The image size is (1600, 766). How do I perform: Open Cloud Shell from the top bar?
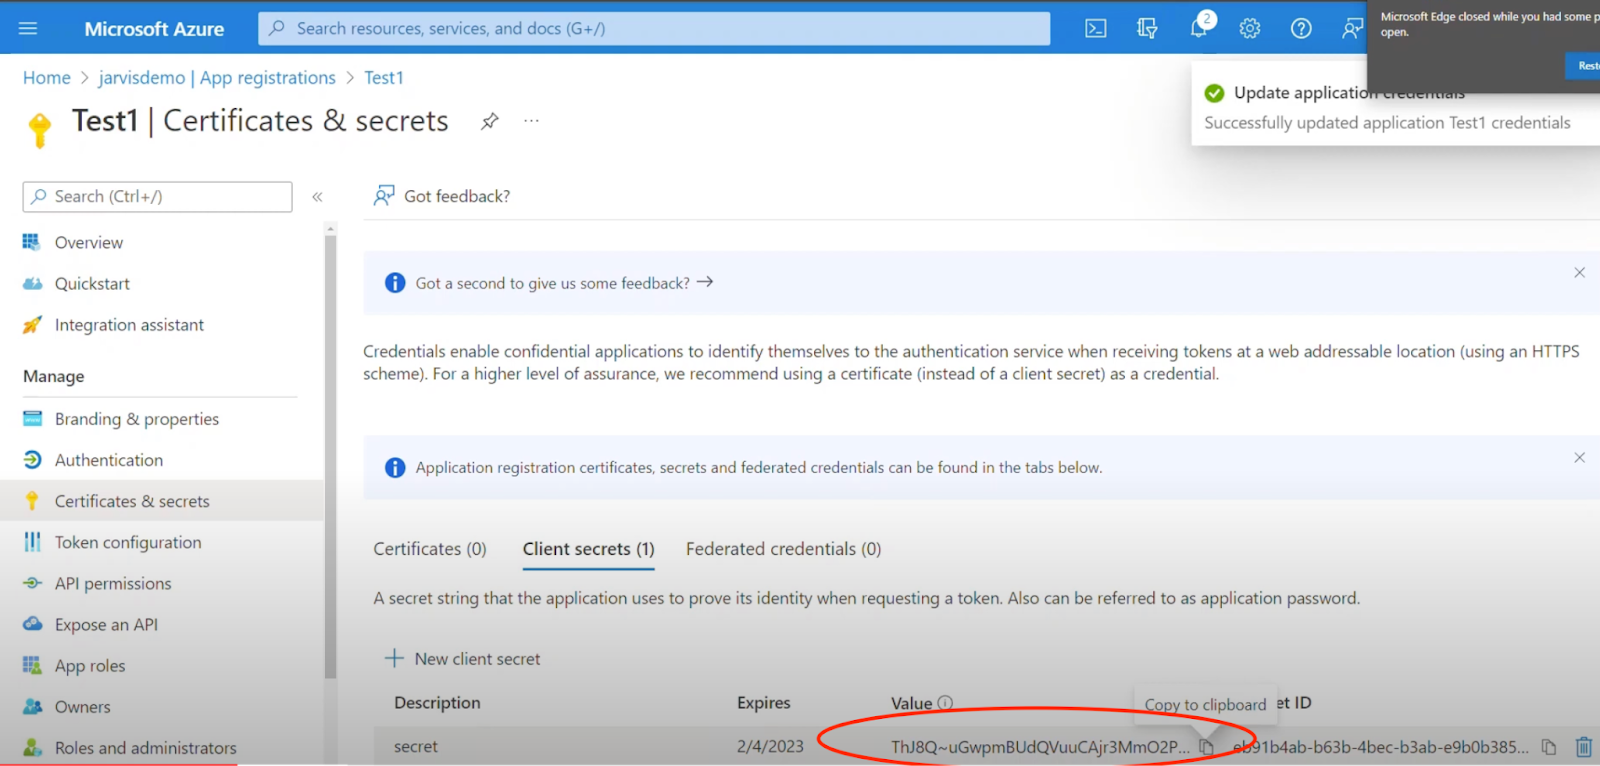pyautogui.click(x=1096, y=29)
